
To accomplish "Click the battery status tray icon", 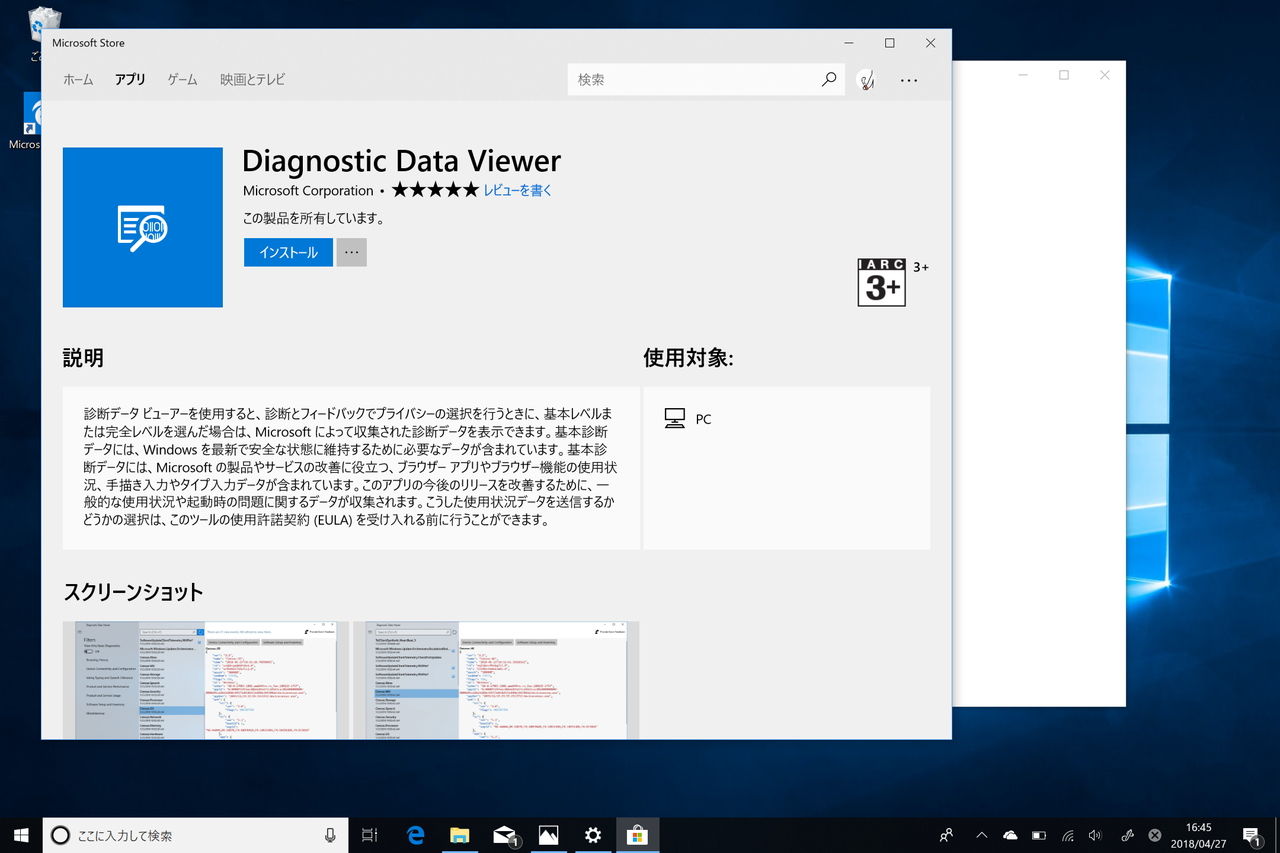I will pyautogui.click(x=1039, y=835).
